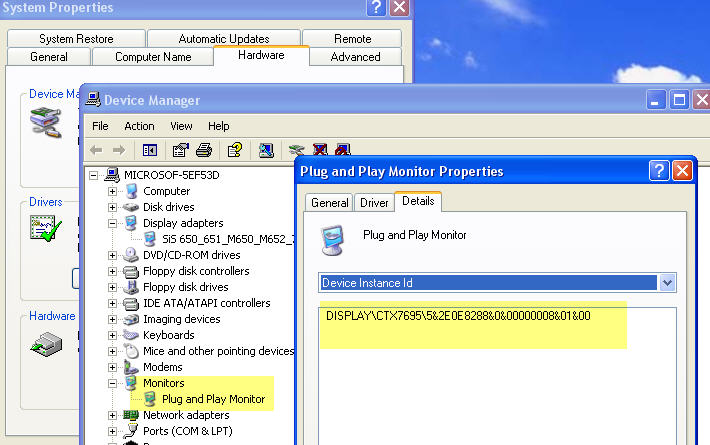Switch to the General tab in Monitor Properties
Viewport: 710px width, 445px height.
point(330,203)
